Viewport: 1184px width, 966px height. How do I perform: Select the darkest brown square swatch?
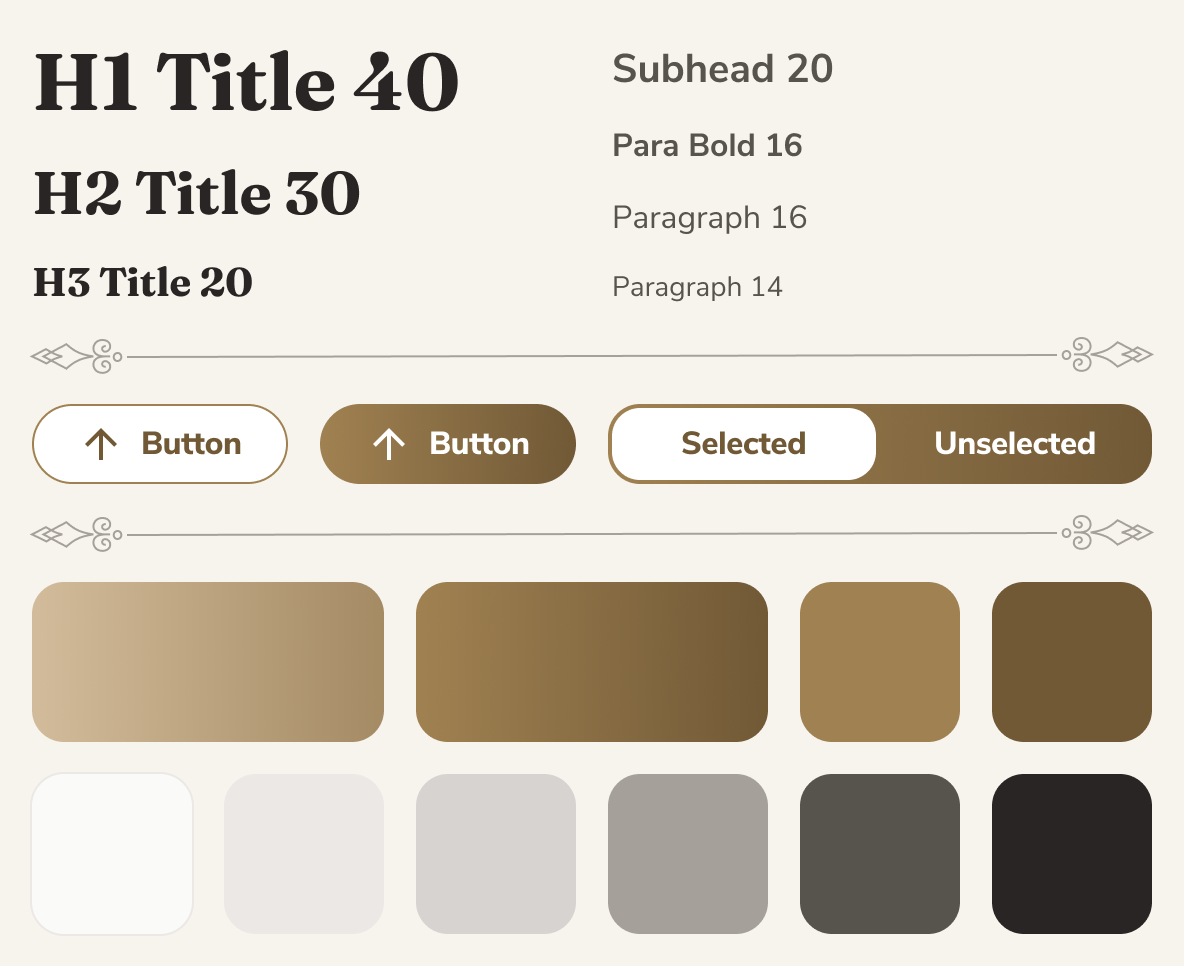pyautogui.click(x=1072, y=661)
